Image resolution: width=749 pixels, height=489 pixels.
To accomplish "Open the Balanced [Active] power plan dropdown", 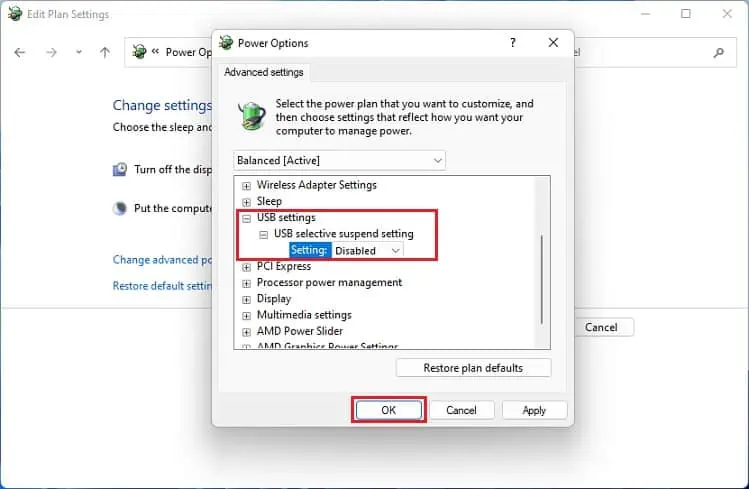I will (x=339, y=160).
